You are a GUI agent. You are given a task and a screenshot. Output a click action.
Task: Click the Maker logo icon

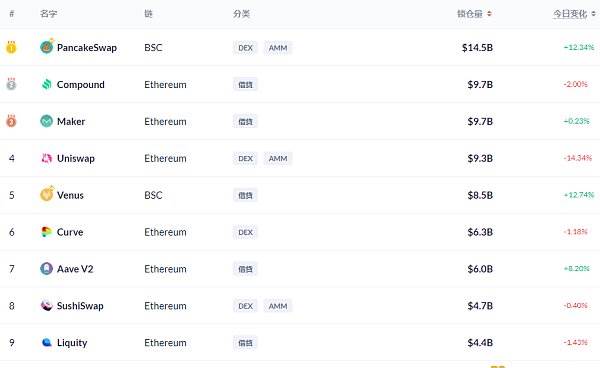click(x=47, y=121)
